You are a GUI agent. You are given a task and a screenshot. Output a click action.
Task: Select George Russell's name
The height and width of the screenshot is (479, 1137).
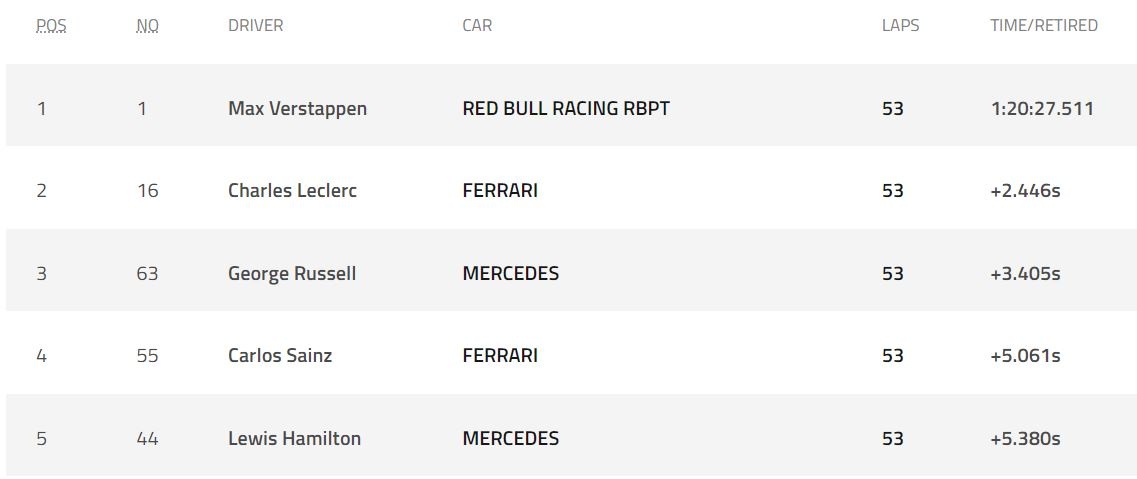click(x=291, y=273)
